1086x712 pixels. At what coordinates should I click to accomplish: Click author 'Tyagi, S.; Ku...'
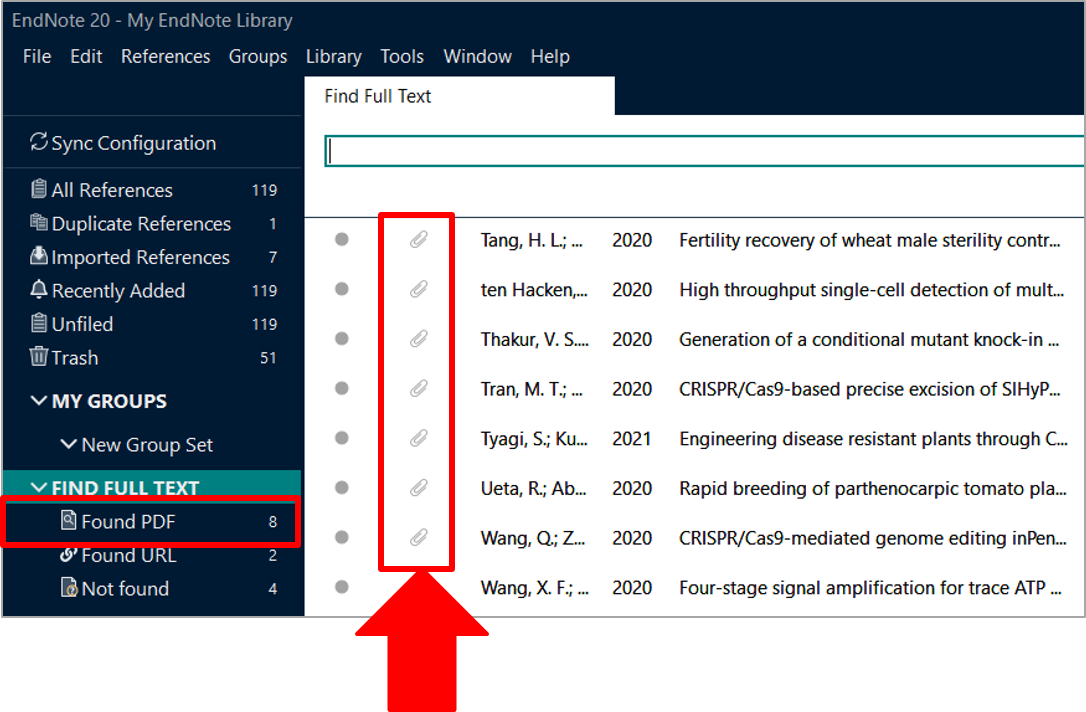coord(534,439)
